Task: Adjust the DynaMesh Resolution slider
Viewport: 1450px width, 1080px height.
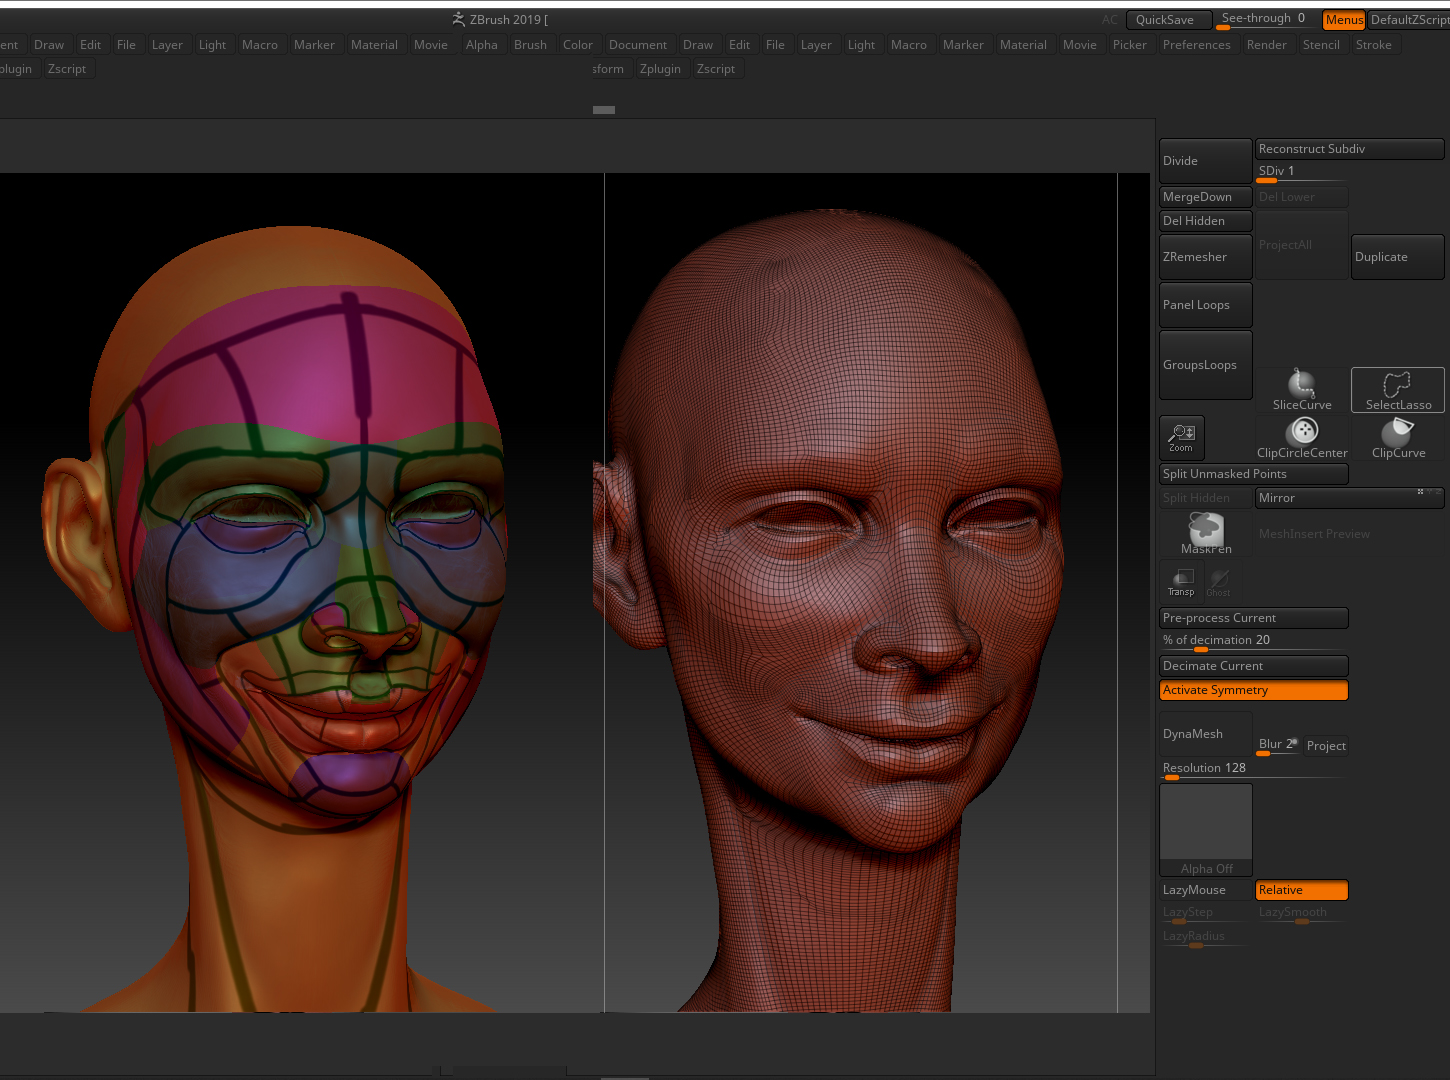Action: (1254, 769)
